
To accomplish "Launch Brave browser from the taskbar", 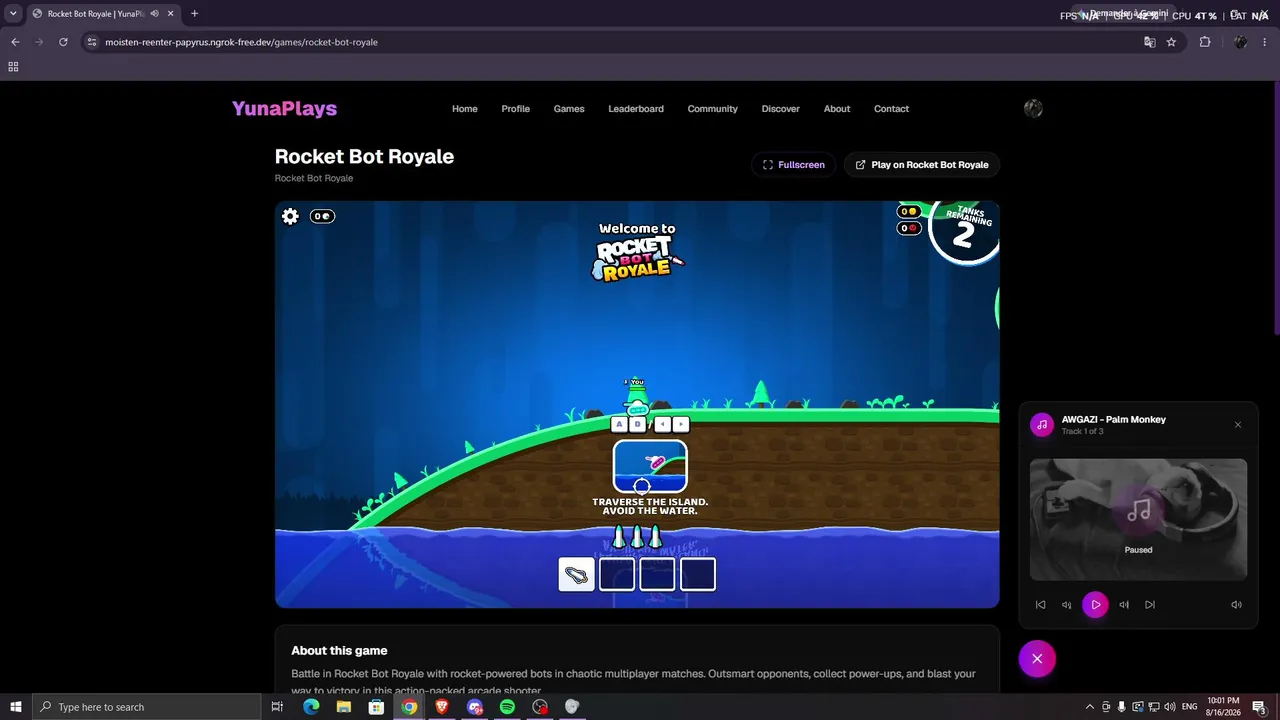I will point(442,707).
